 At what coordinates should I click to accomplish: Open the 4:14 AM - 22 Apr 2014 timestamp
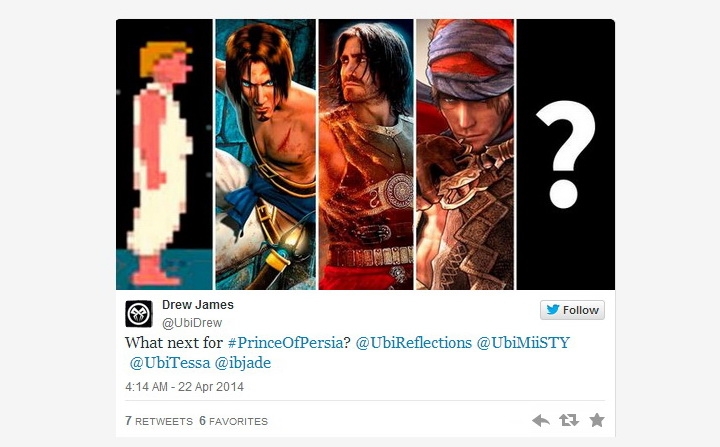pyautogui.click(x=184, y=387)
